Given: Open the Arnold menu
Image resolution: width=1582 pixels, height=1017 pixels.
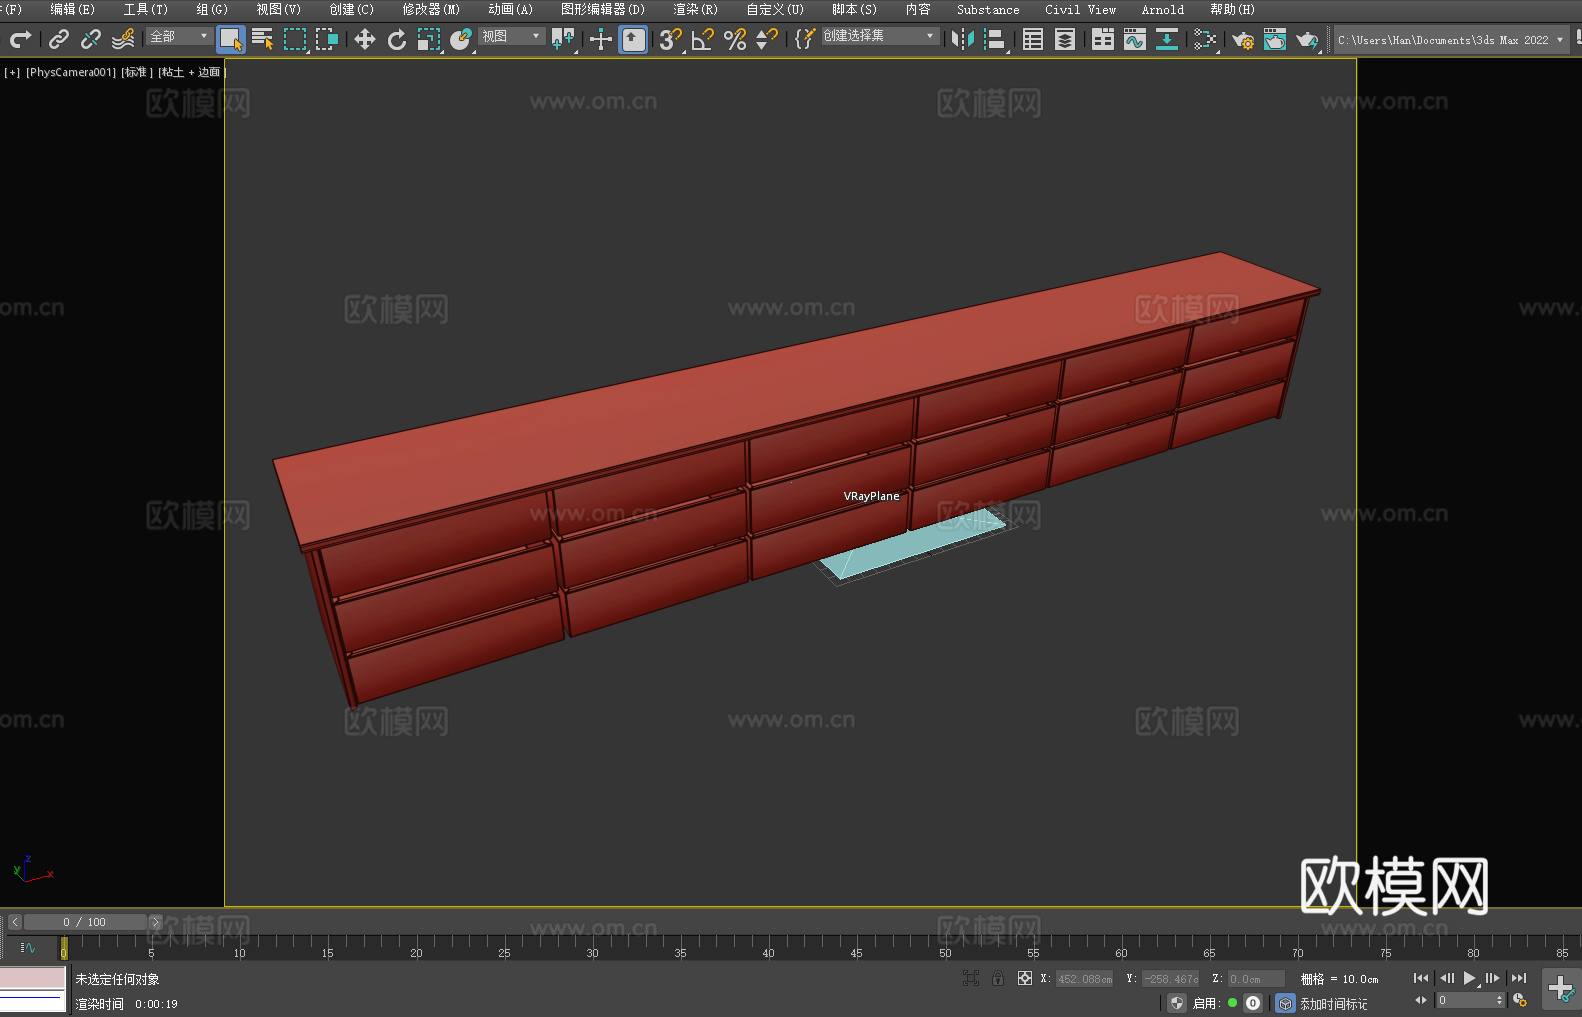Looking at the screenshot, I should pyautogui.click(x=1162, y=9).
